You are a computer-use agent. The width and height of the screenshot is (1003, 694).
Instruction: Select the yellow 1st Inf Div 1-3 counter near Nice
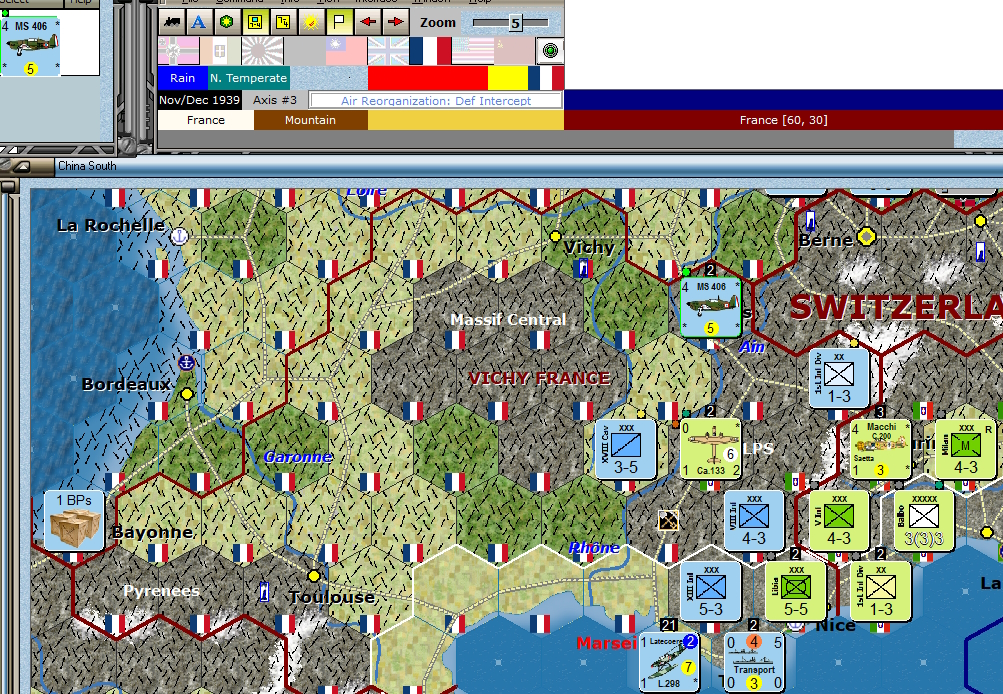click(x=881, y=591)
